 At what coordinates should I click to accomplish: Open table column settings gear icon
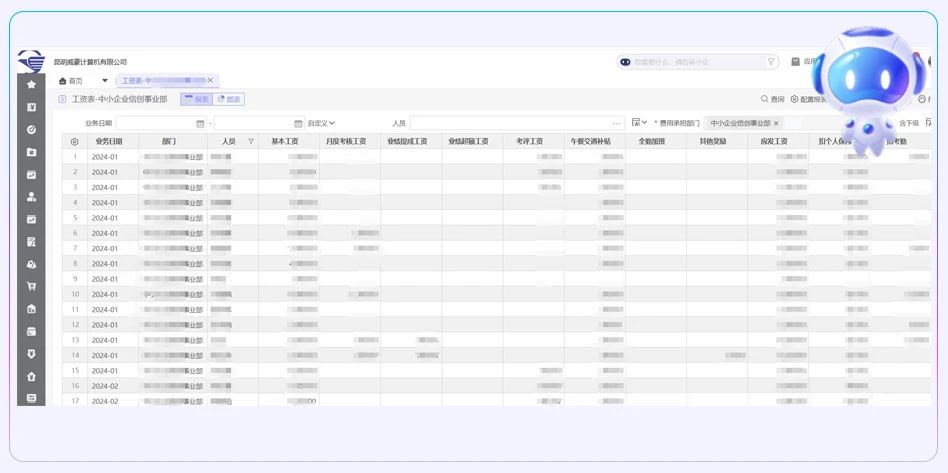(x=74, y=142)
